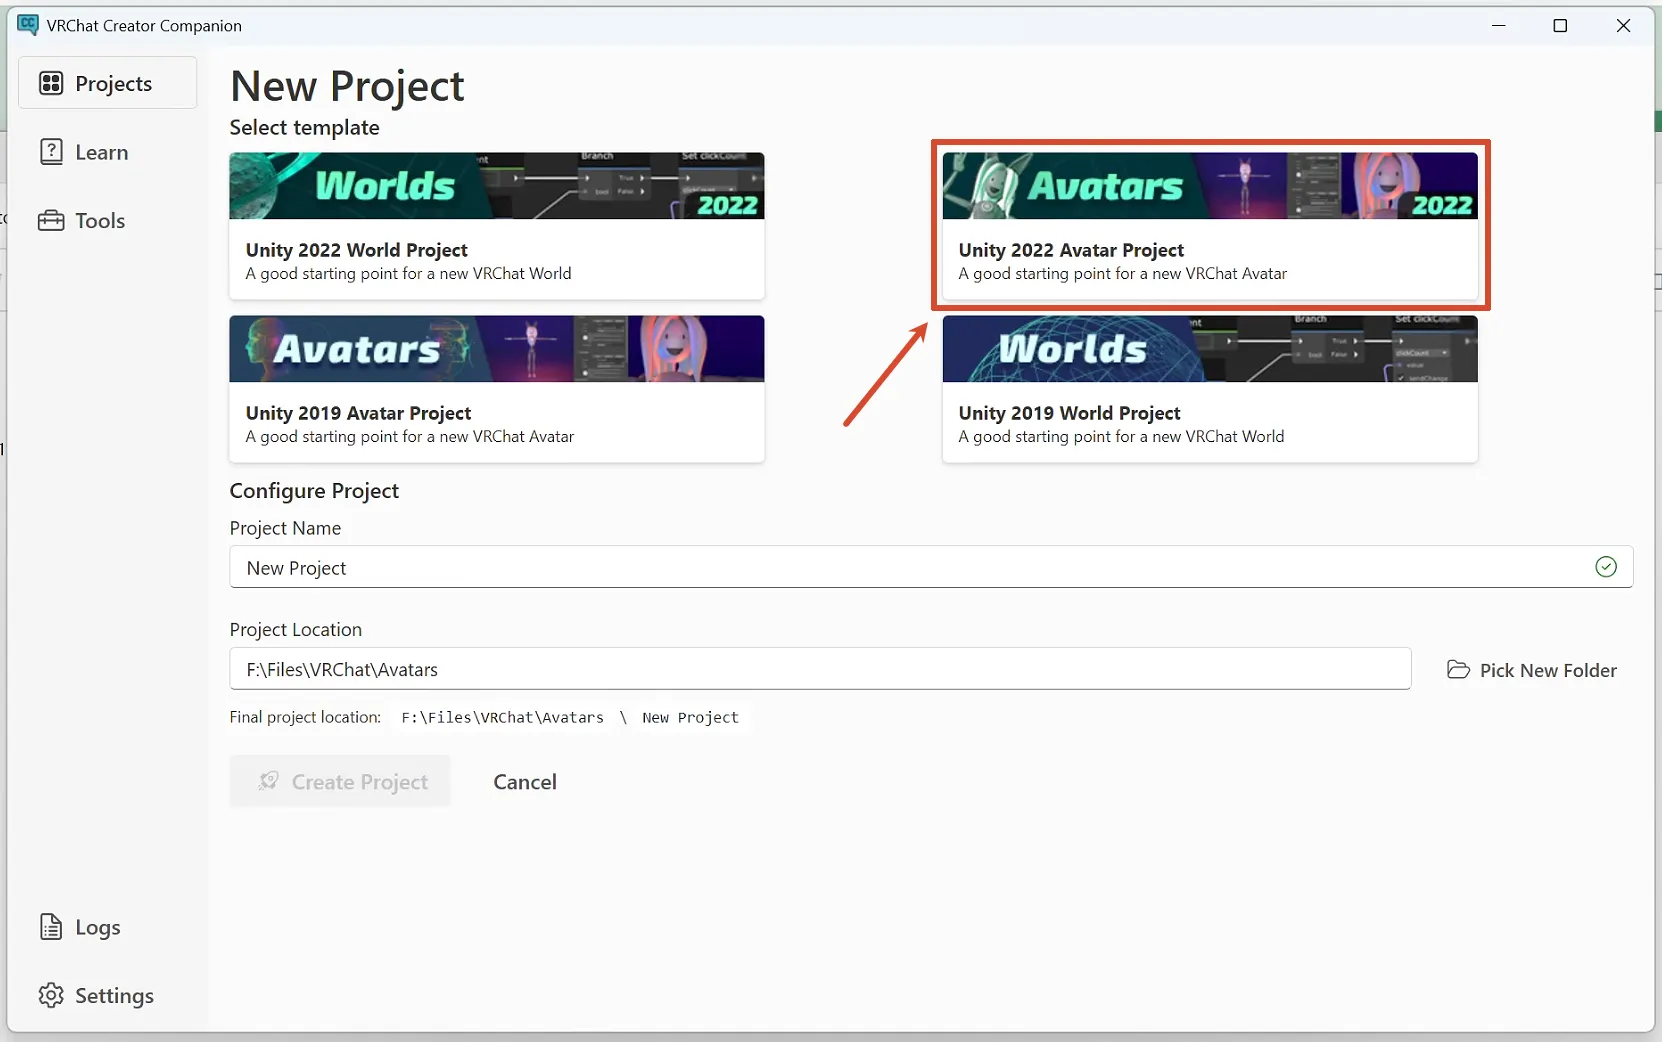Click the Project Name text field

coord(931,567)
